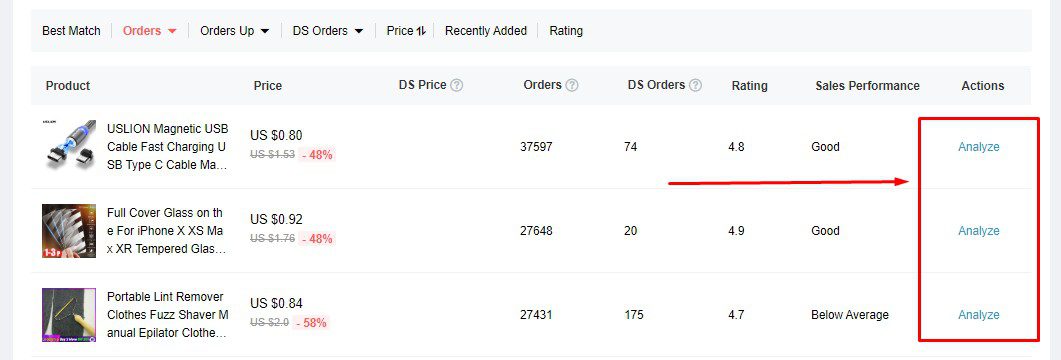
Task: Click the DS Orders column help icon
Action: 695,85
